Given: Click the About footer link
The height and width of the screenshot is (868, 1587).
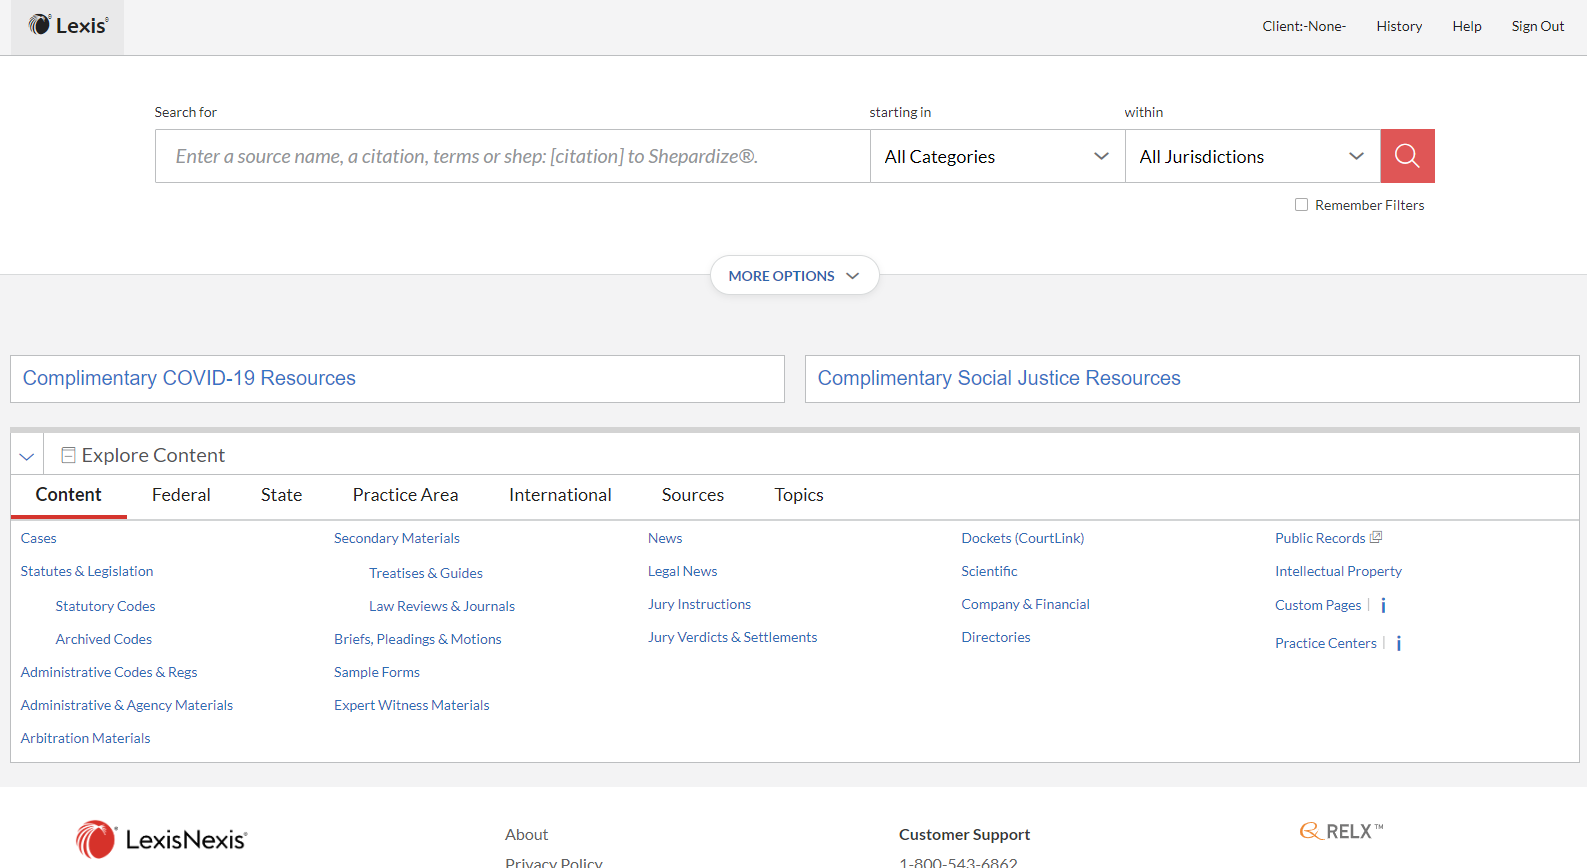Looking at the screenshot, I should 527,835.
